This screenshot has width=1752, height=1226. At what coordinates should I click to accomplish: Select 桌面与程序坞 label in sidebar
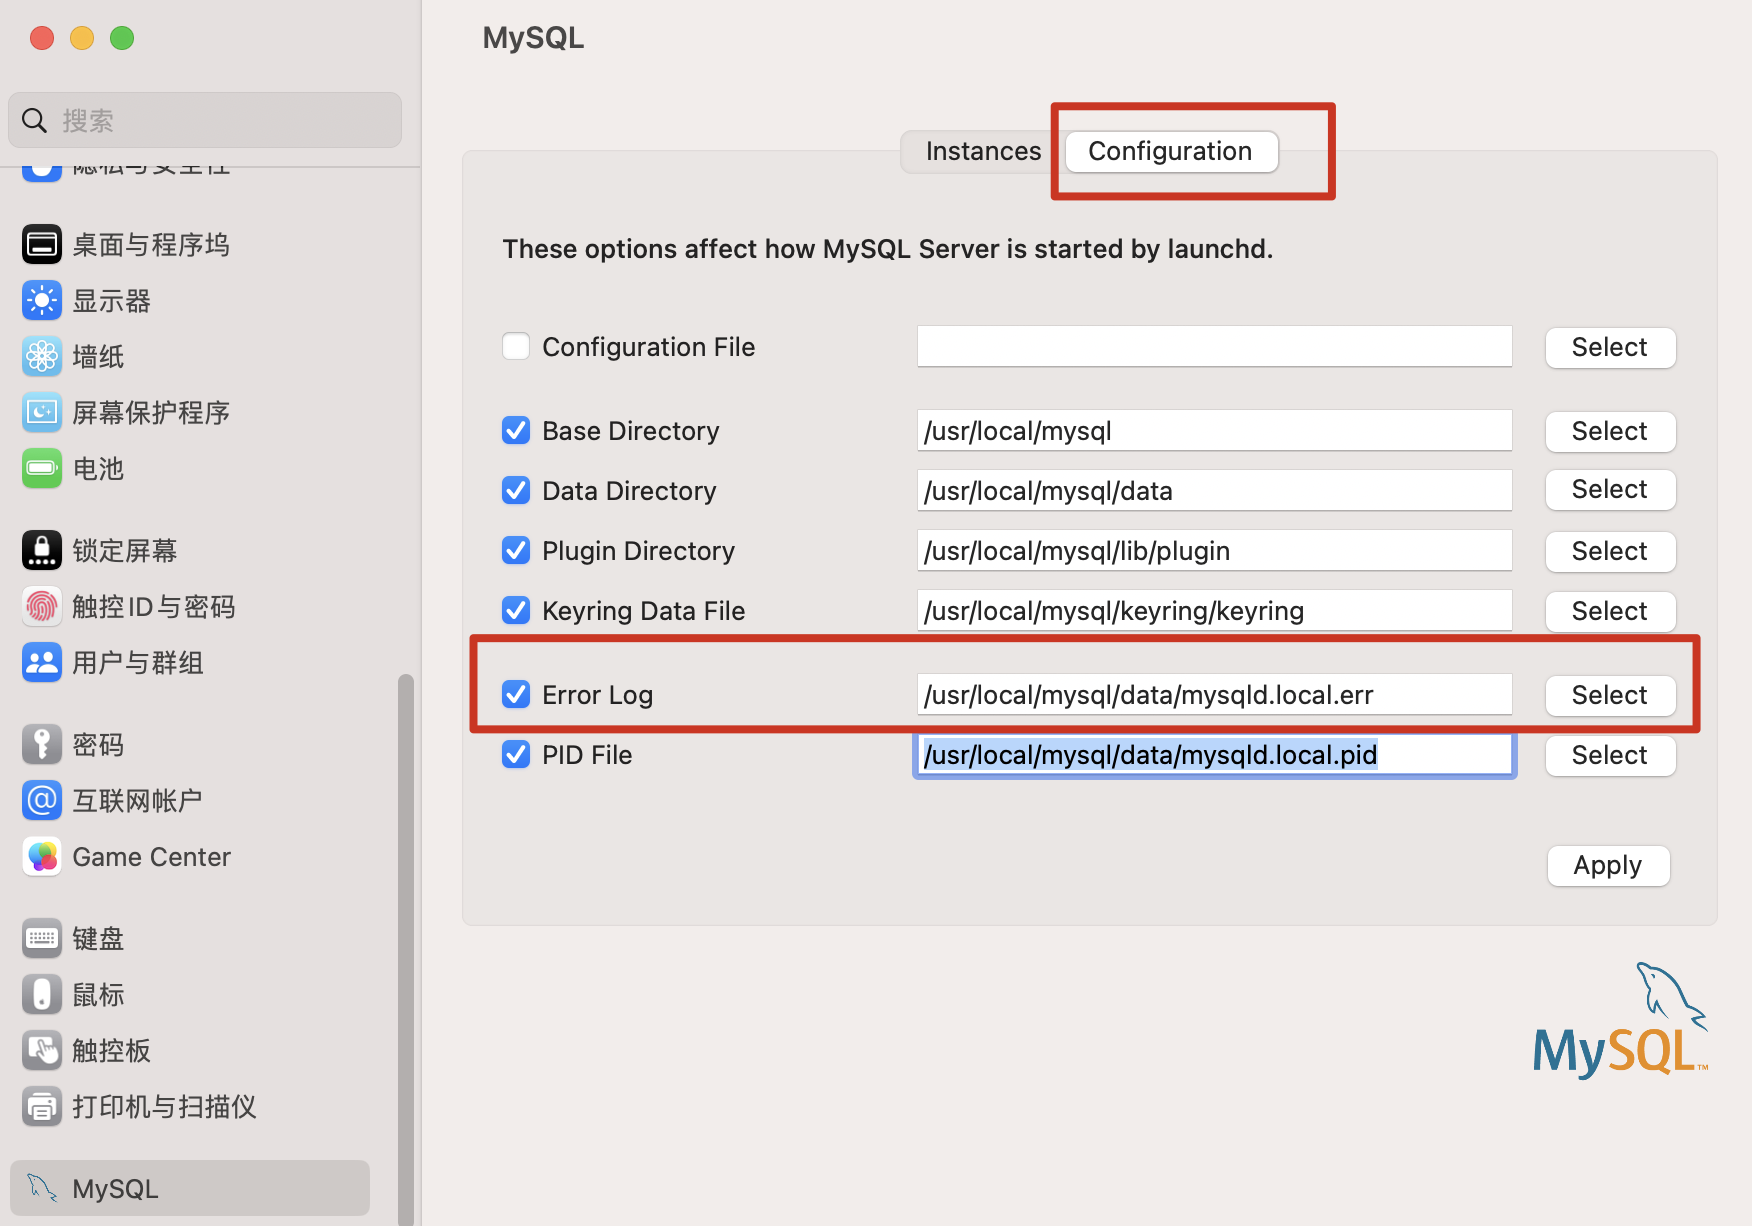[x=151, y=245]
